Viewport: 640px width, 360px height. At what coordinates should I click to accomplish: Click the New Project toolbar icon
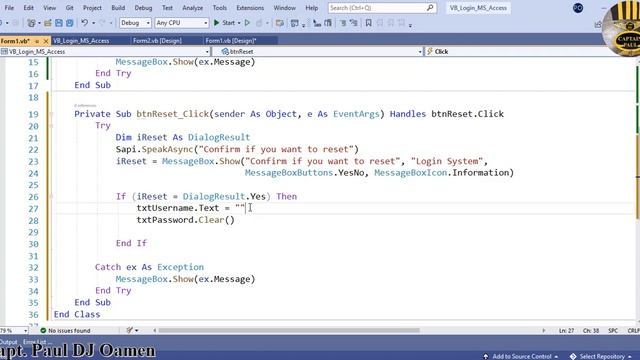point(31,23)
